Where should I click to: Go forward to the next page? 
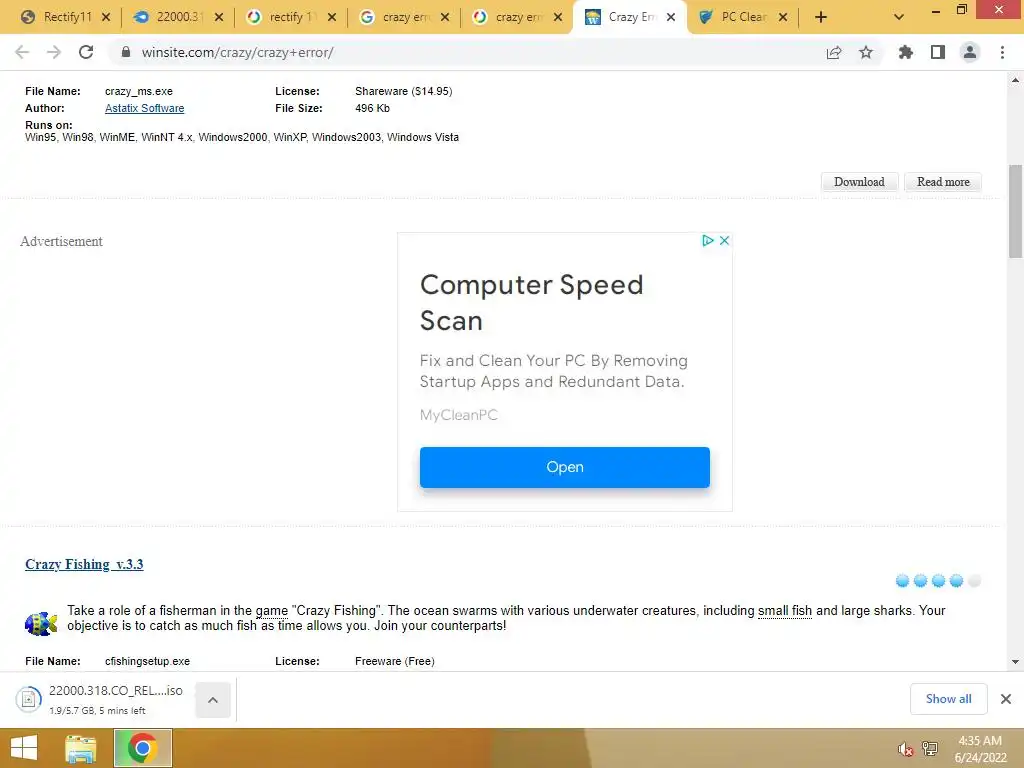click(54, 52)
